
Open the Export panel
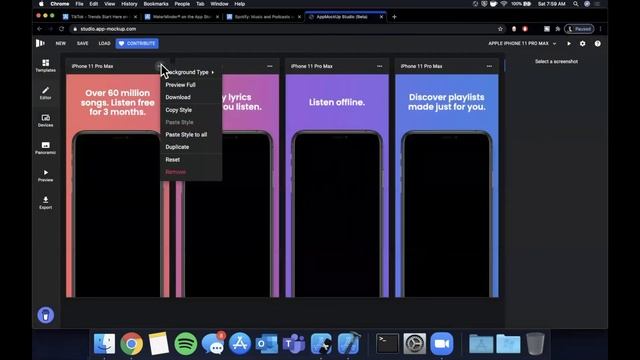point(45,202)
